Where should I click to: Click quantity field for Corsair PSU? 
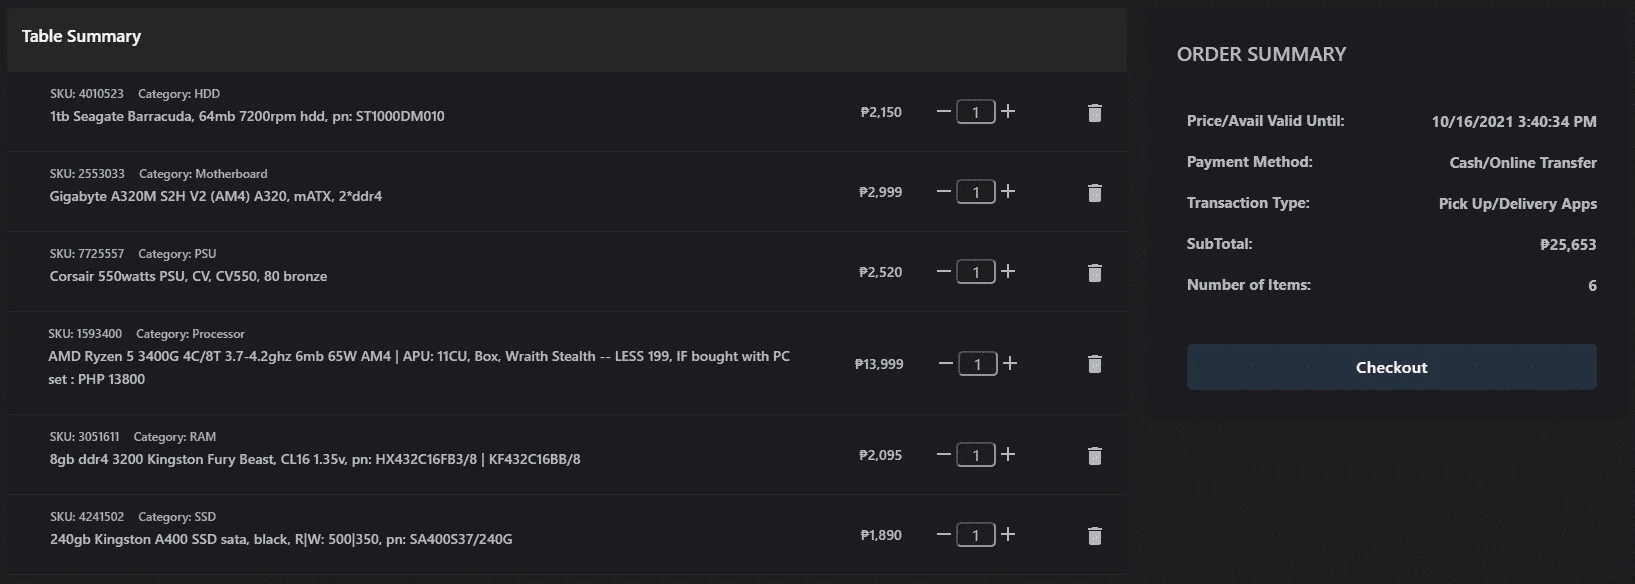point(976,272)
